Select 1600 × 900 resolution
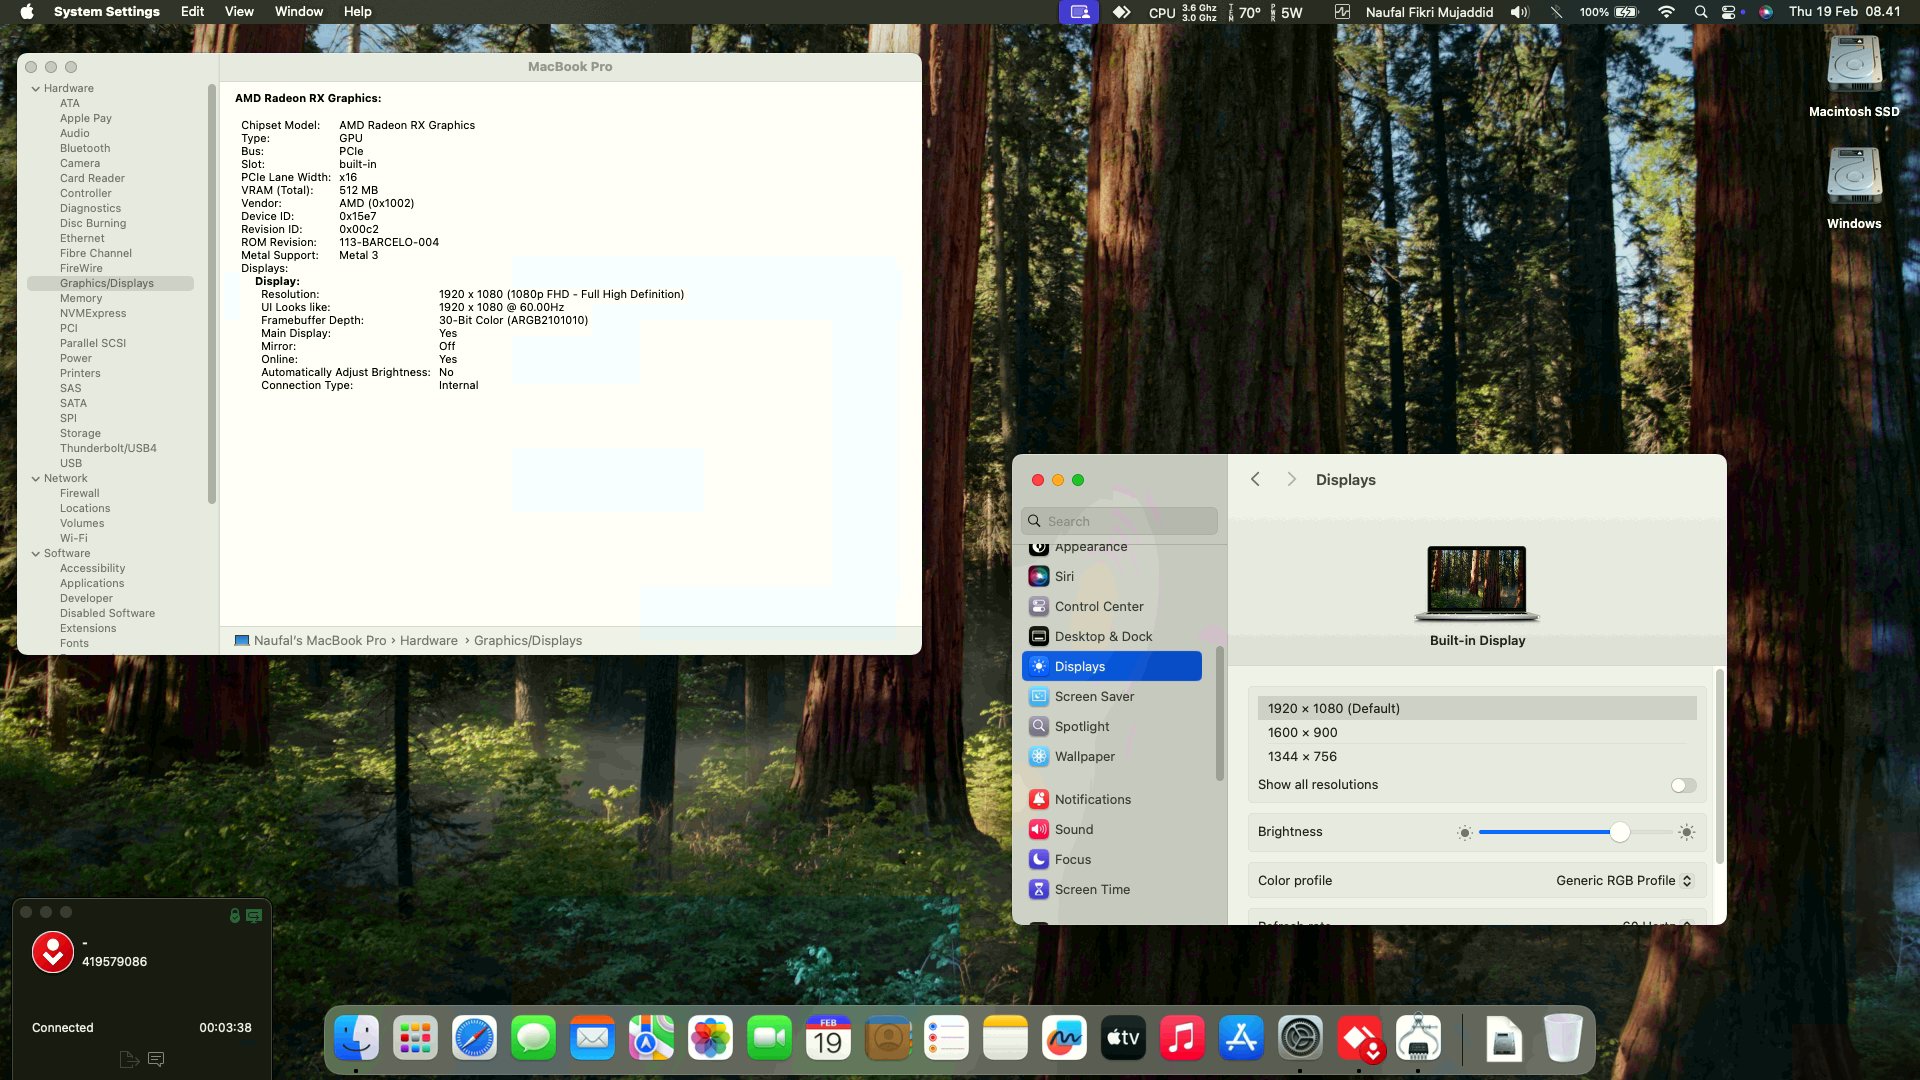 (x=1477, y=732)
